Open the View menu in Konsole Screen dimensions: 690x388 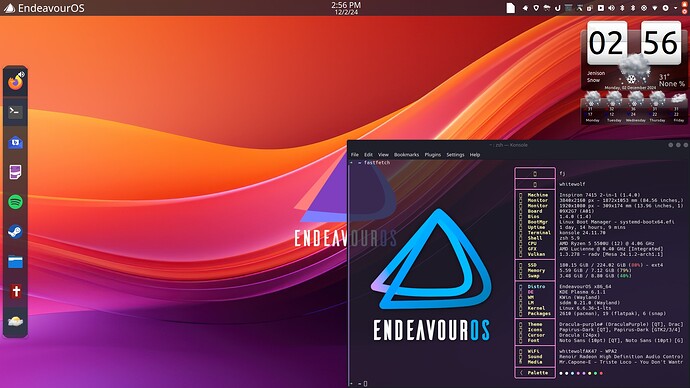[x=383, y=155]
